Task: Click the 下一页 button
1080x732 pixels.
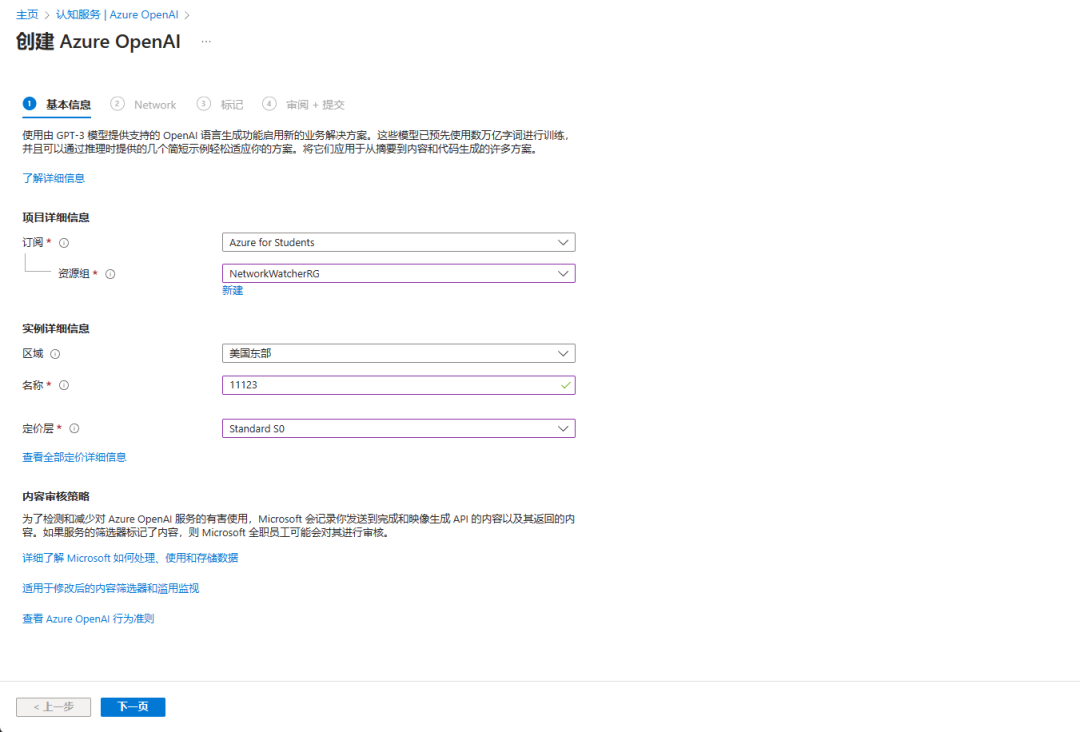Action: coord(133,707)
